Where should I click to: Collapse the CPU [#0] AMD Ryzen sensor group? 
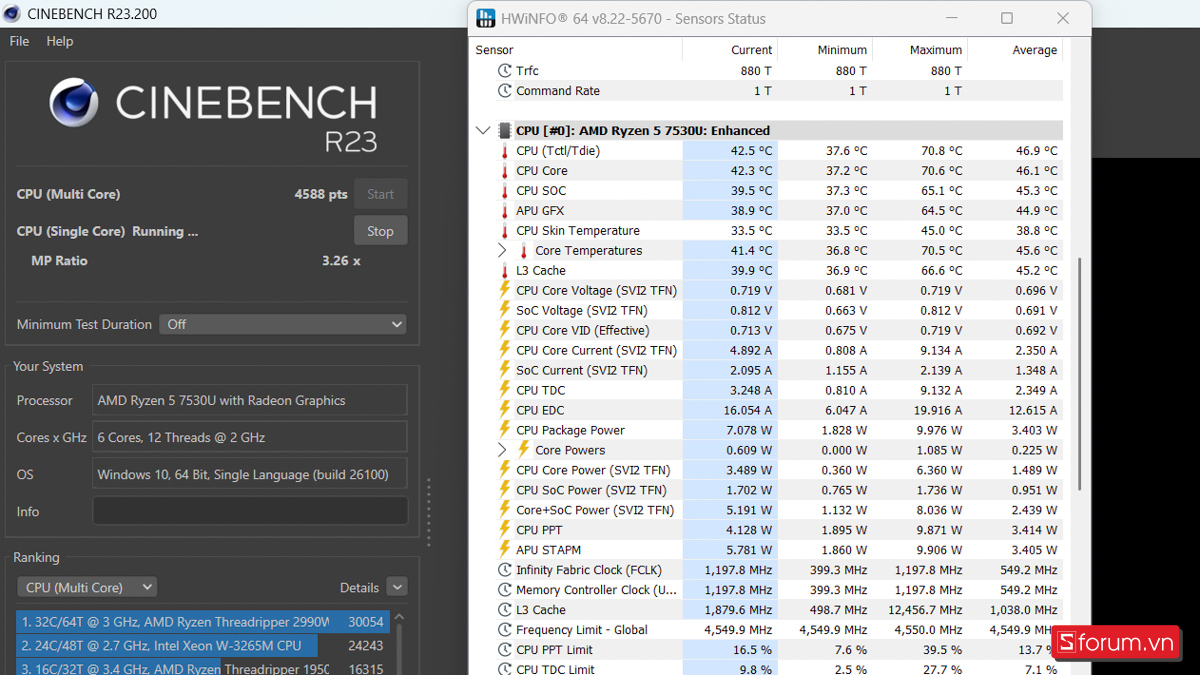pyautogui.click(x=483, y=131)
